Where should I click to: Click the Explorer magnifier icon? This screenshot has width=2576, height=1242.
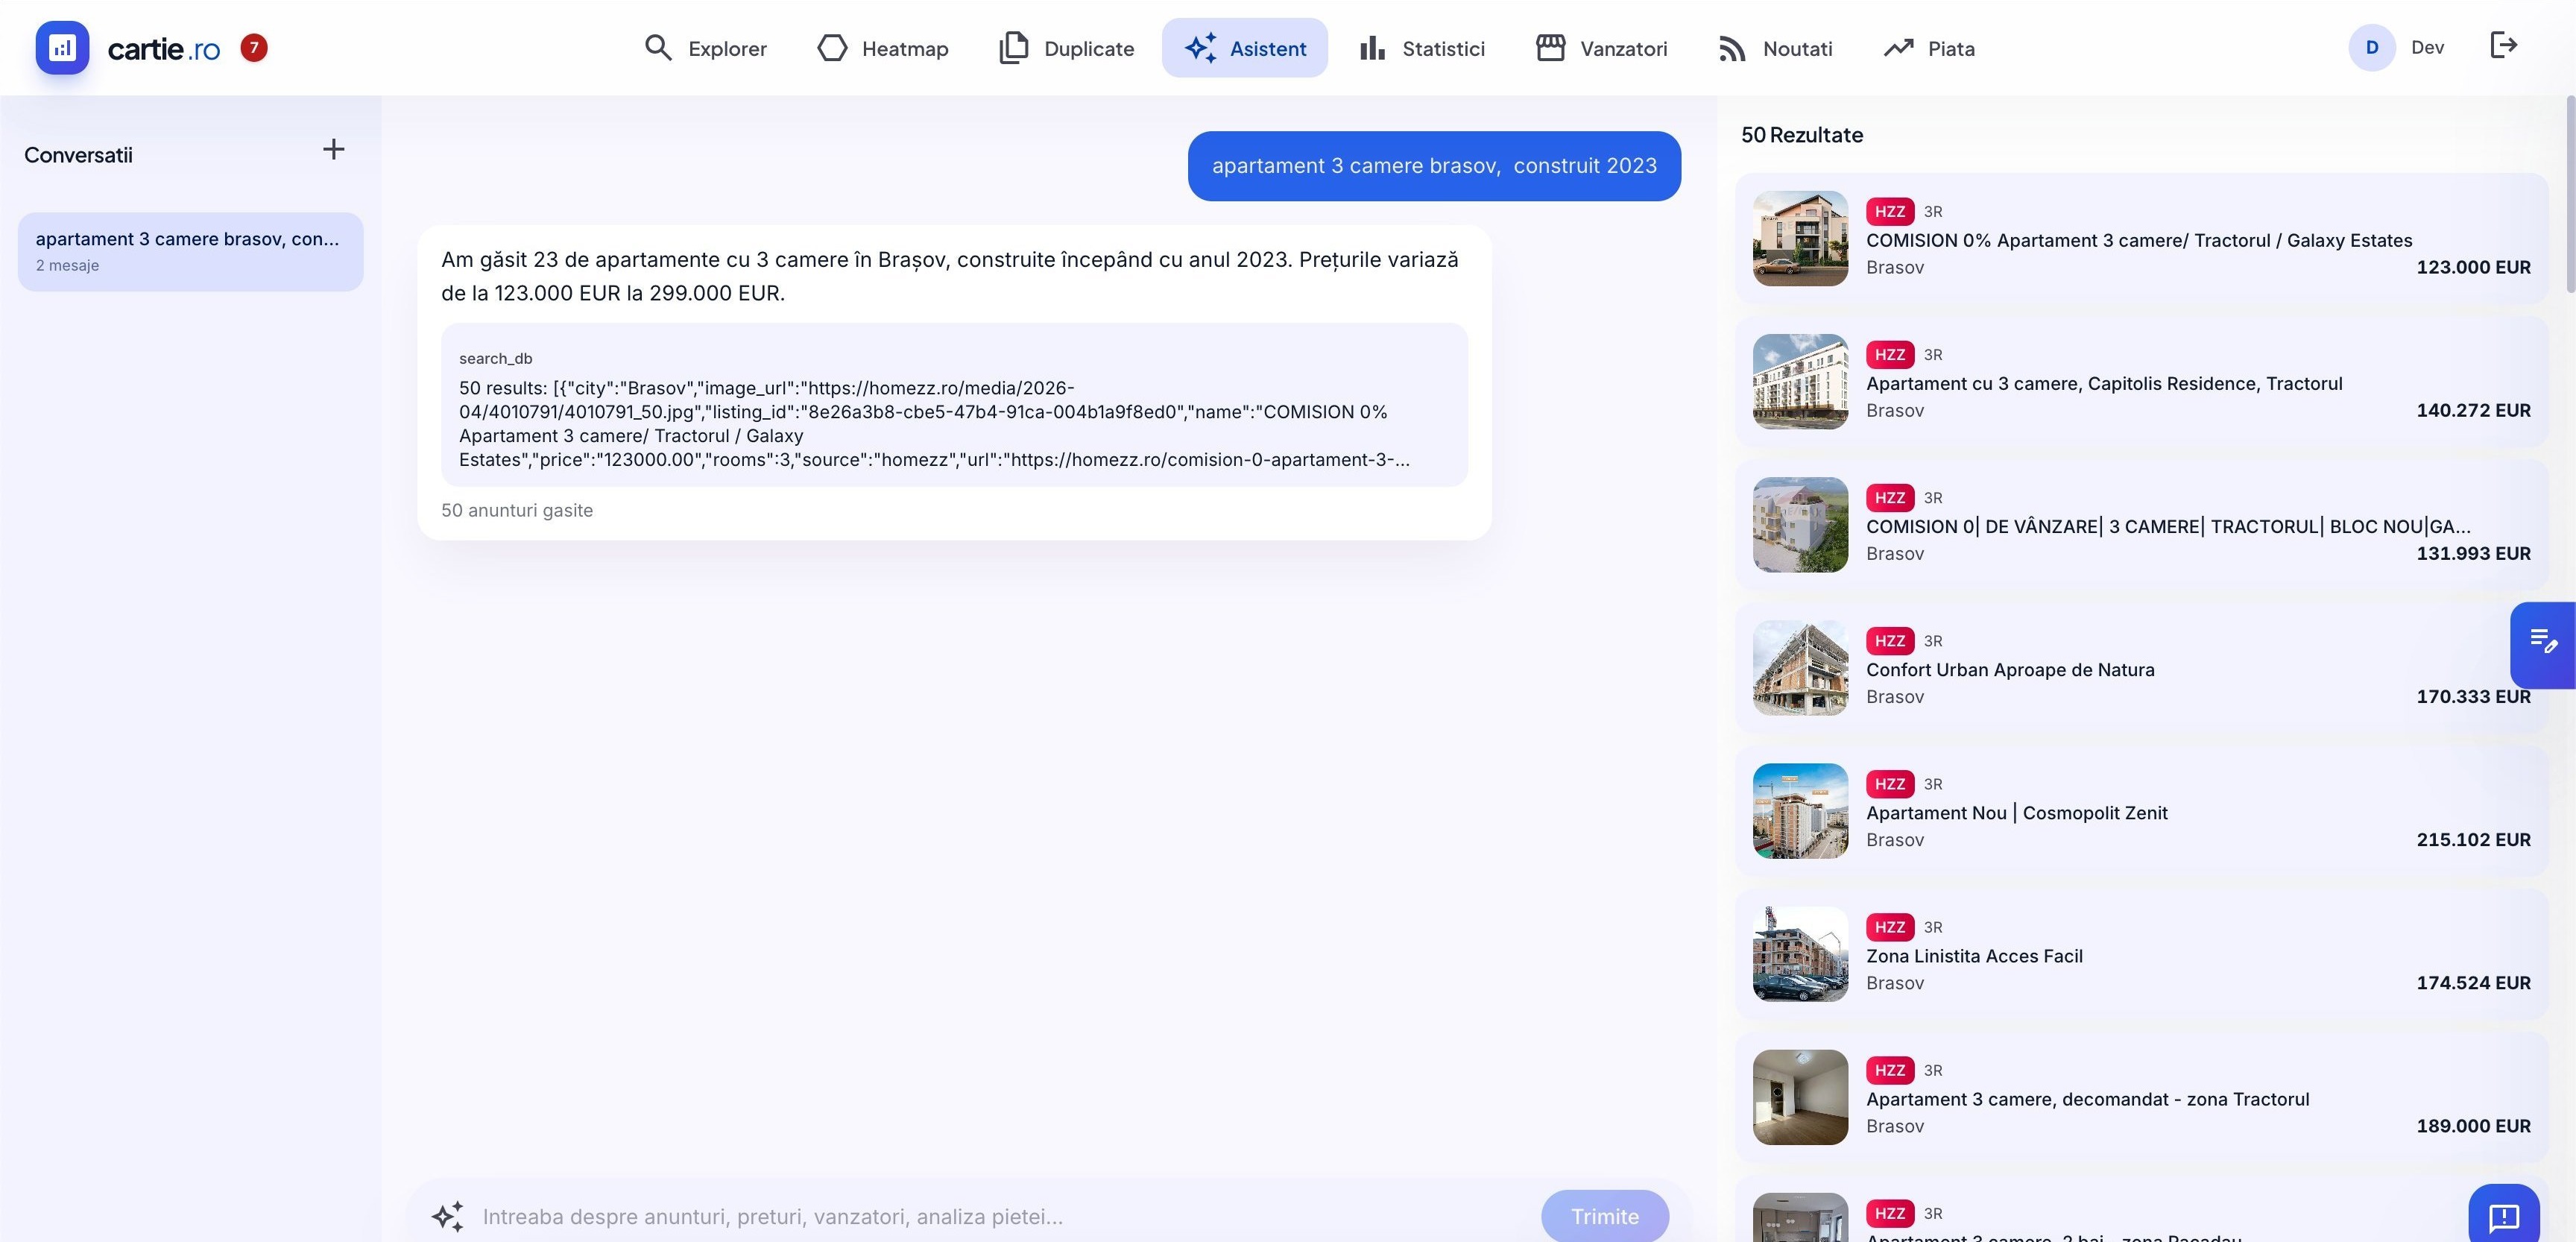pyautogui.click(x=657, y=48)
